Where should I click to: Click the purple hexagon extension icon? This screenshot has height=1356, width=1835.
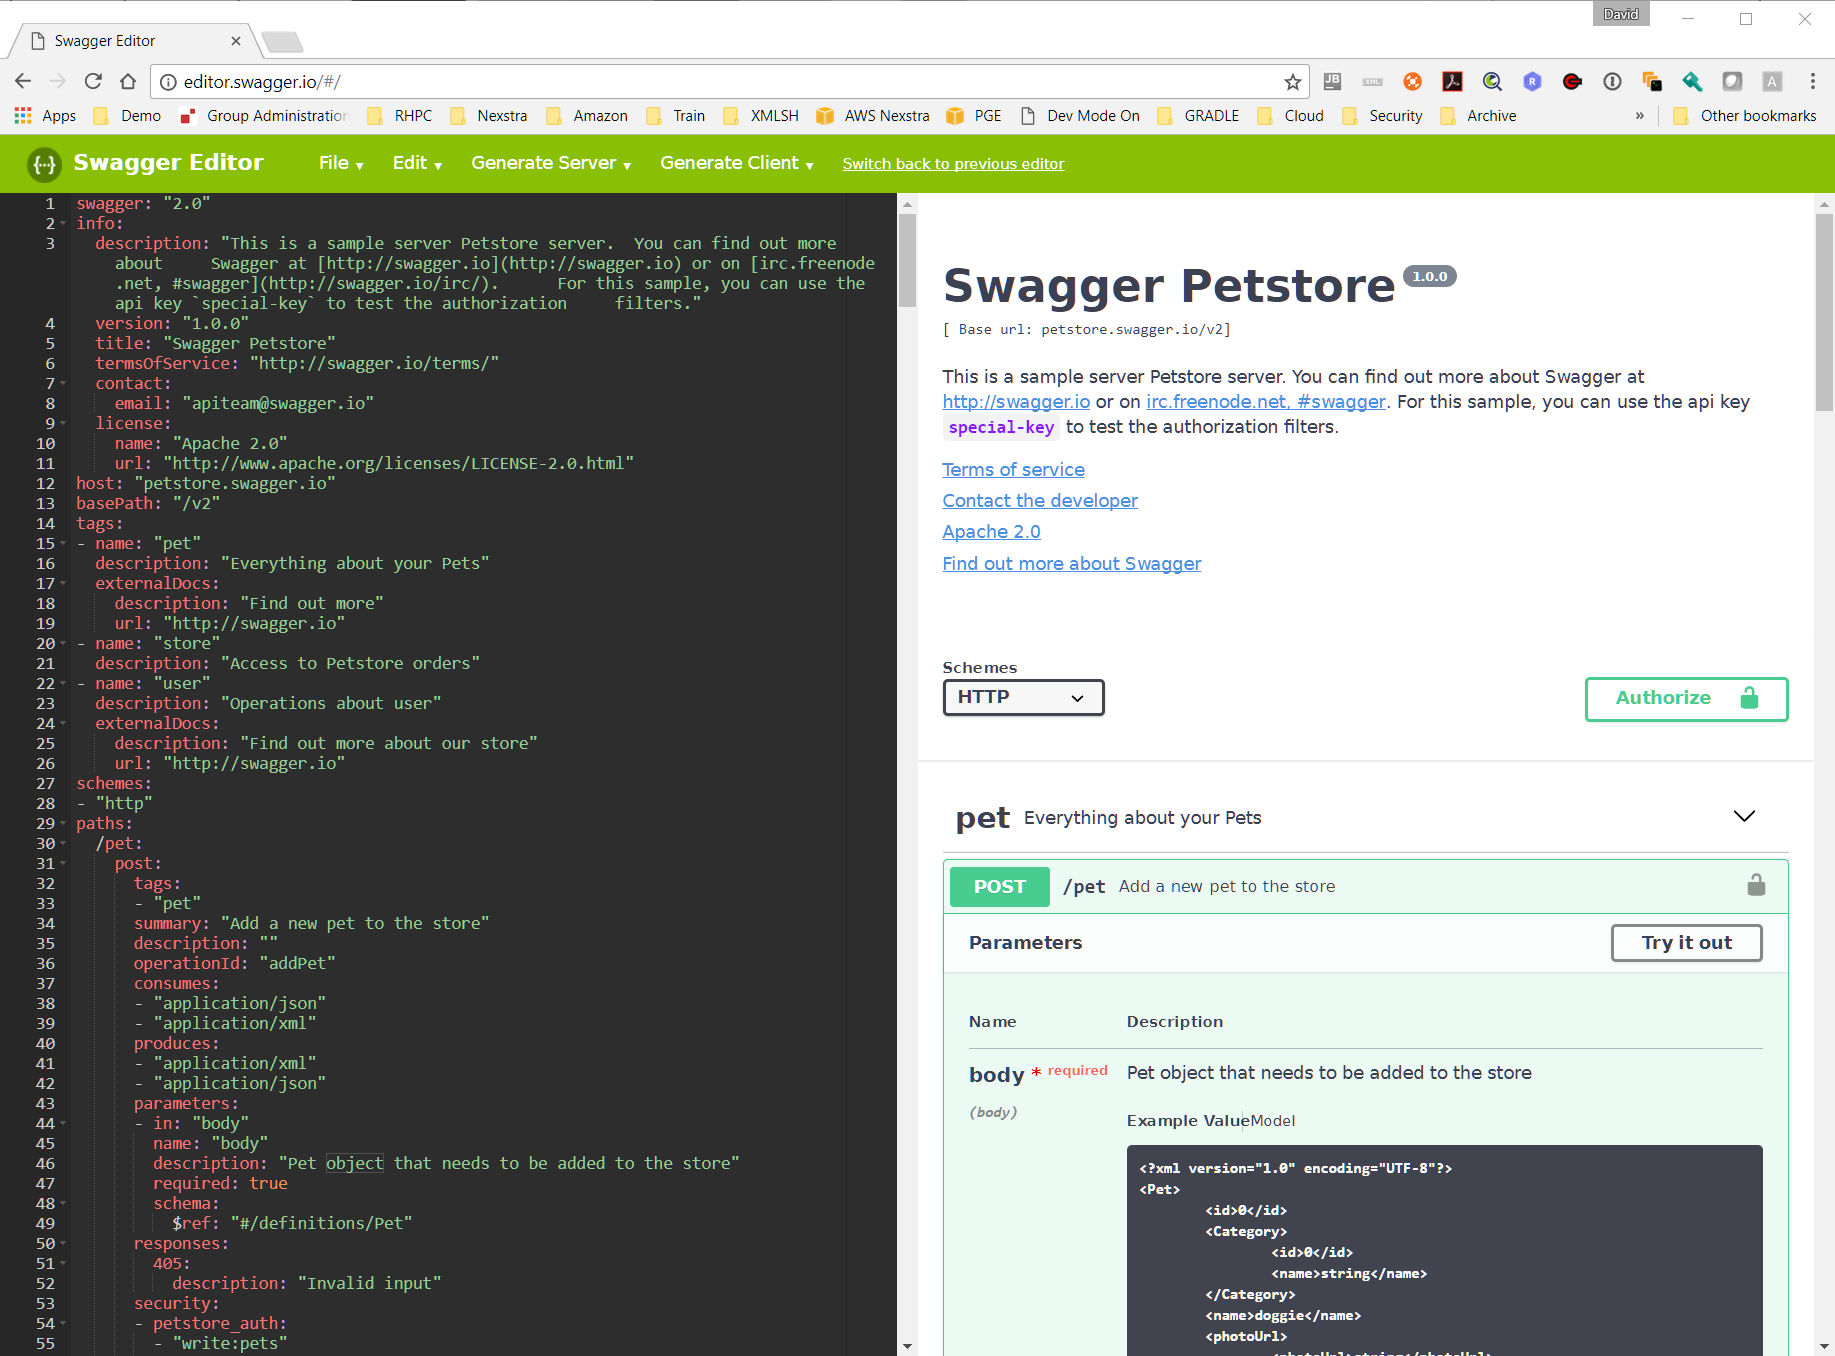pyautogui.click(x=1532, y=81)
